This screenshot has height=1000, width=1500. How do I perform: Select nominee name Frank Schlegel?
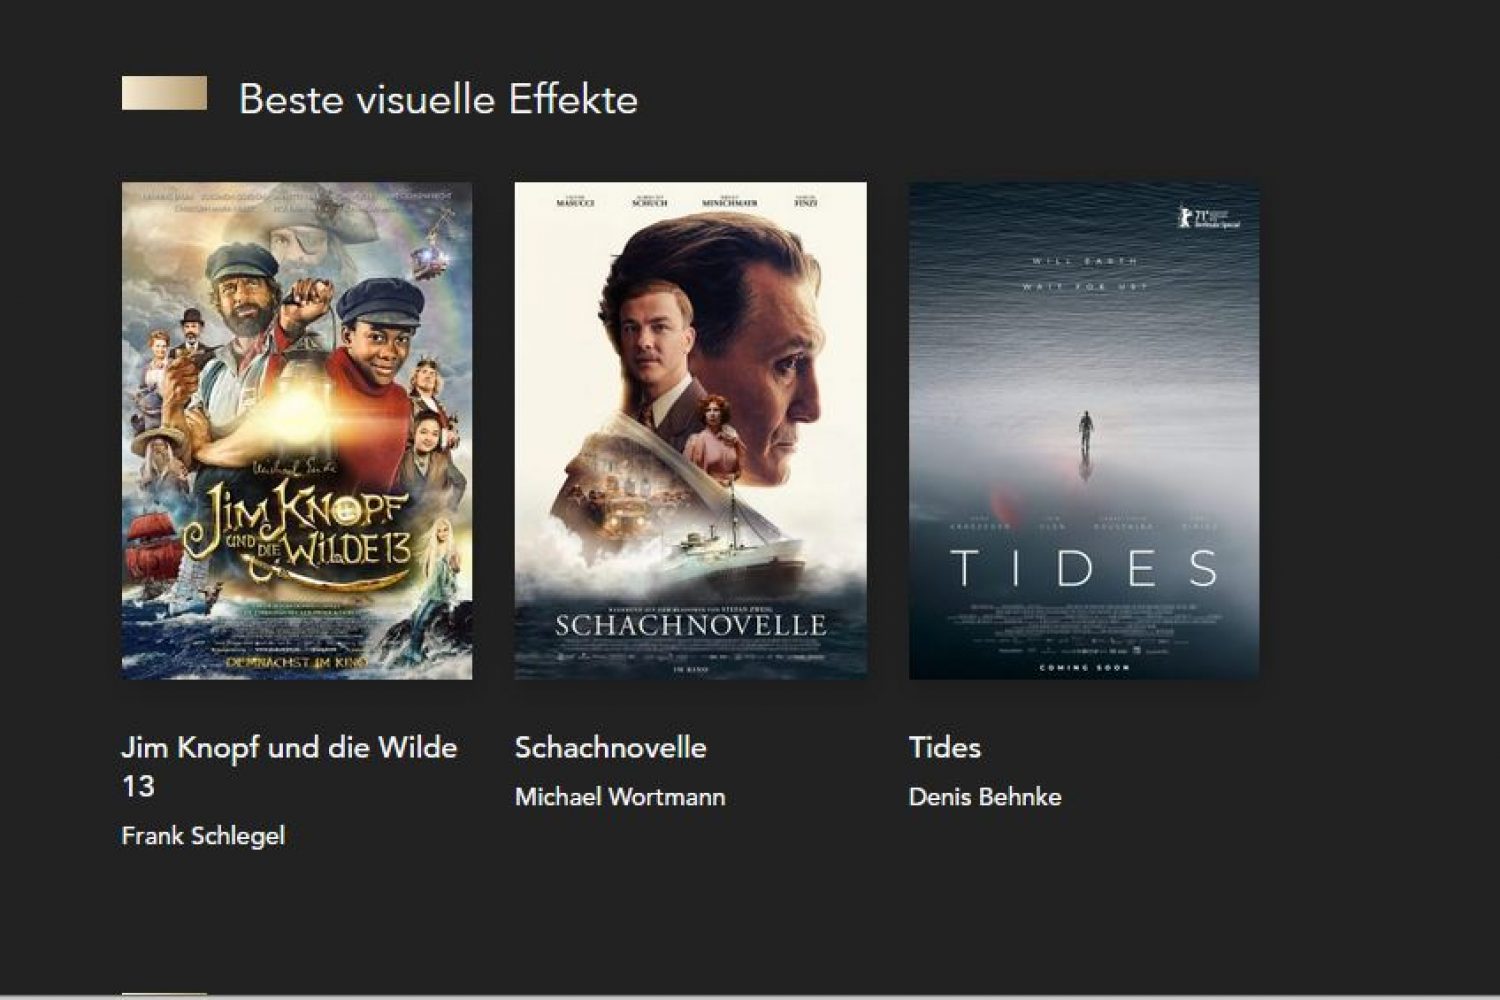coord(203,836)
